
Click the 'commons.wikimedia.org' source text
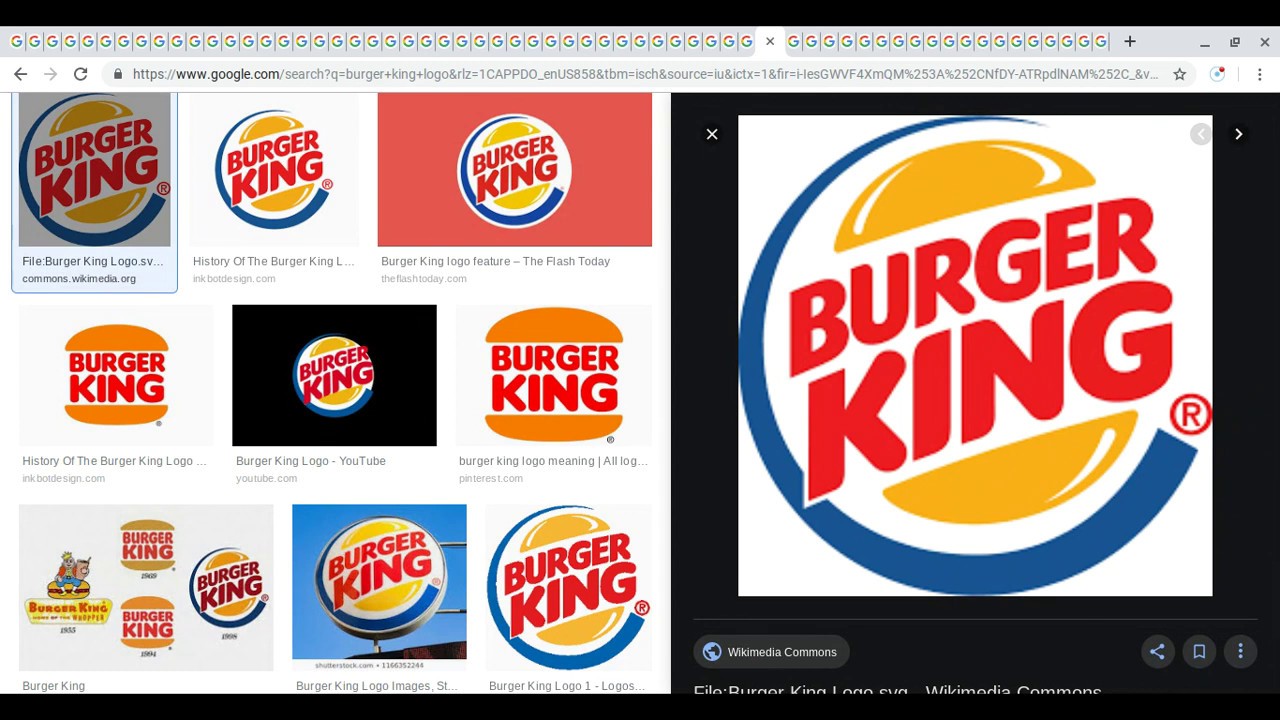click(79, 279)
